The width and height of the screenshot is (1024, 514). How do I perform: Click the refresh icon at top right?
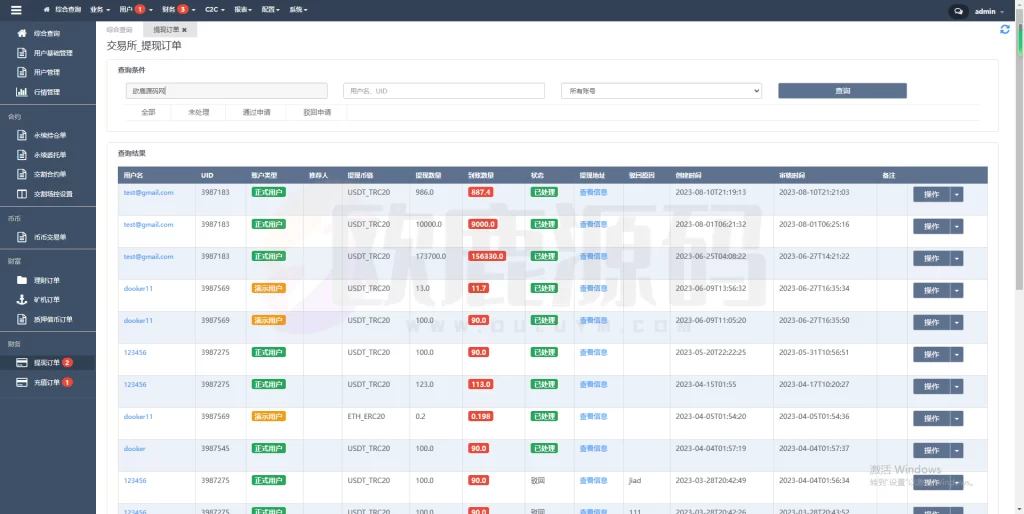coord(1004,30)
